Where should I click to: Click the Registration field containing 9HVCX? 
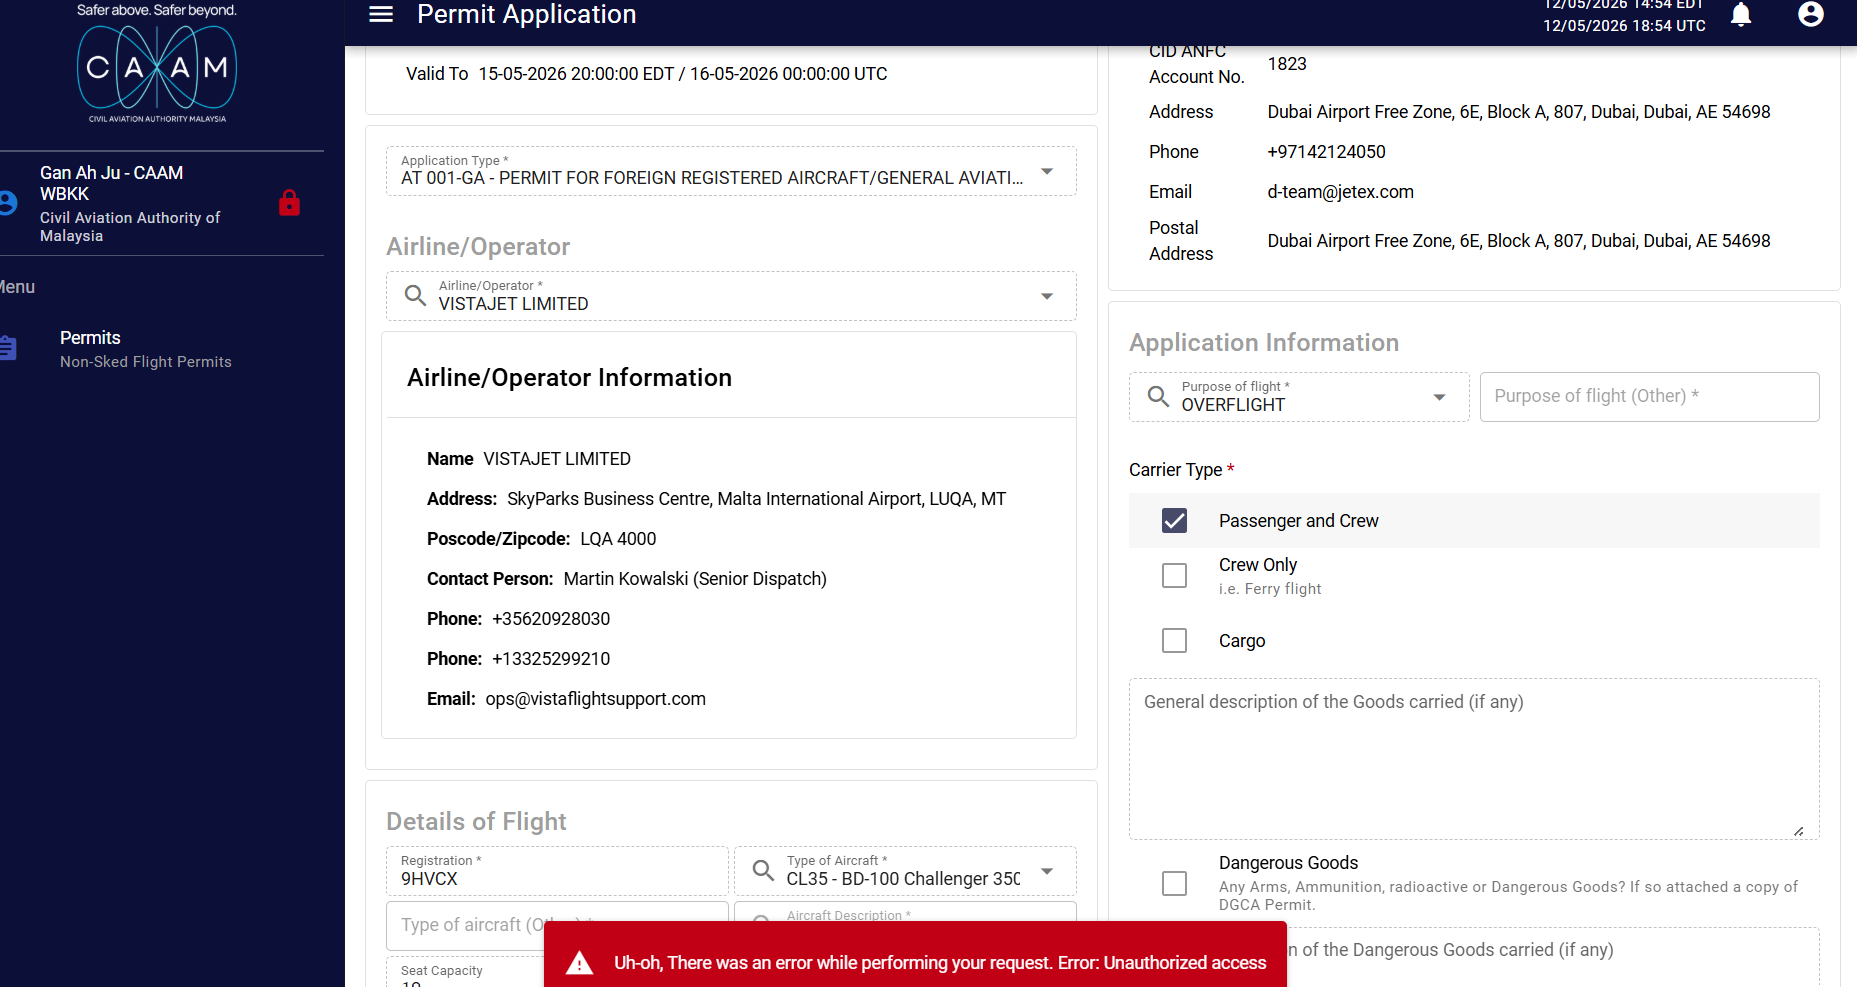pyautogui.click(x=557, y=871)
